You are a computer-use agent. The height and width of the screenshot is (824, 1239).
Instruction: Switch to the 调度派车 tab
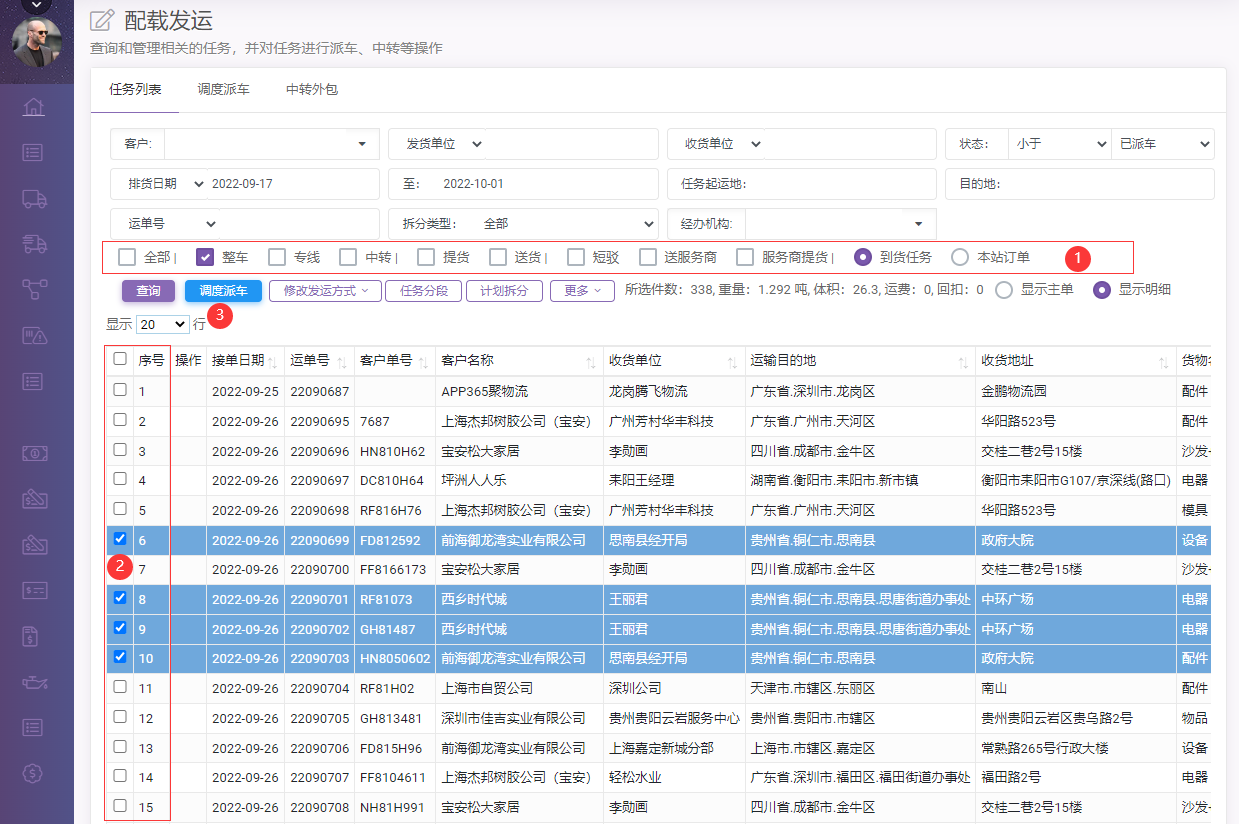[x=223, y=89]
